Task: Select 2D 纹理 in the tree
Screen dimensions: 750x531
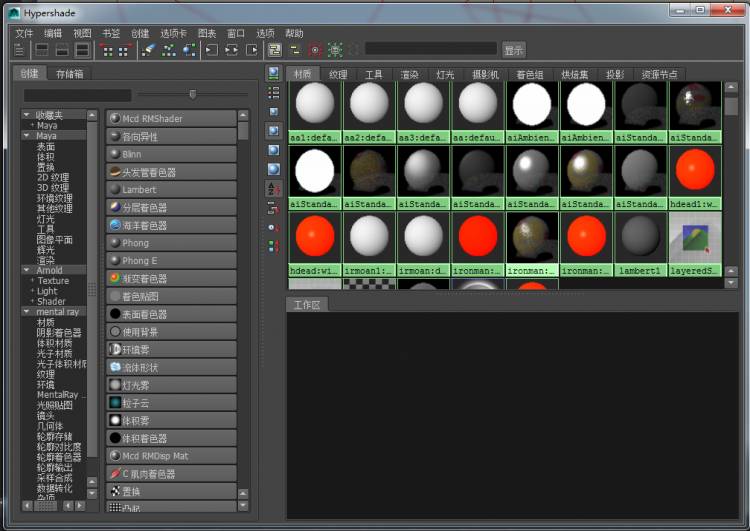Action: pos(53,177)
